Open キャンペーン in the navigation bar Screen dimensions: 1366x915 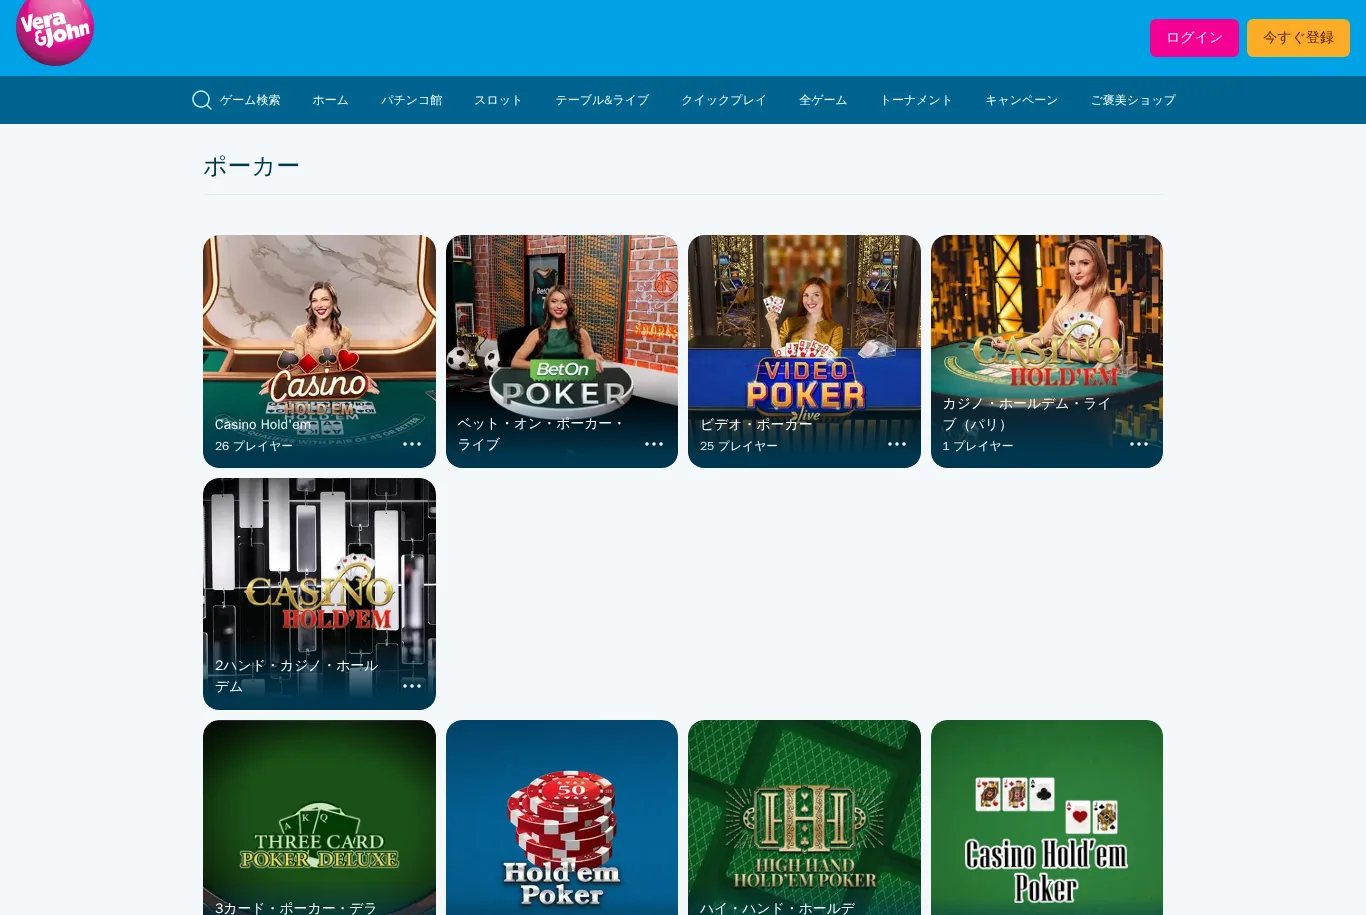point(1021,100)
